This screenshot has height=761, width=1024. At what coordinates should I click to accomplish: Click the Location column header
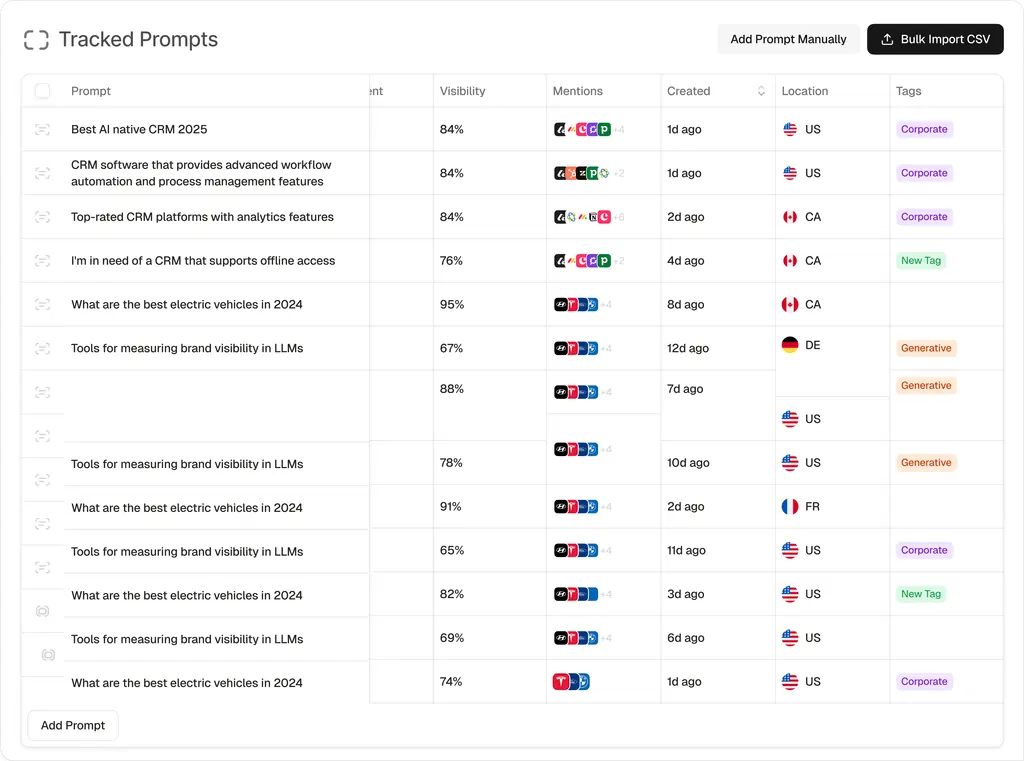coord(804,91)
